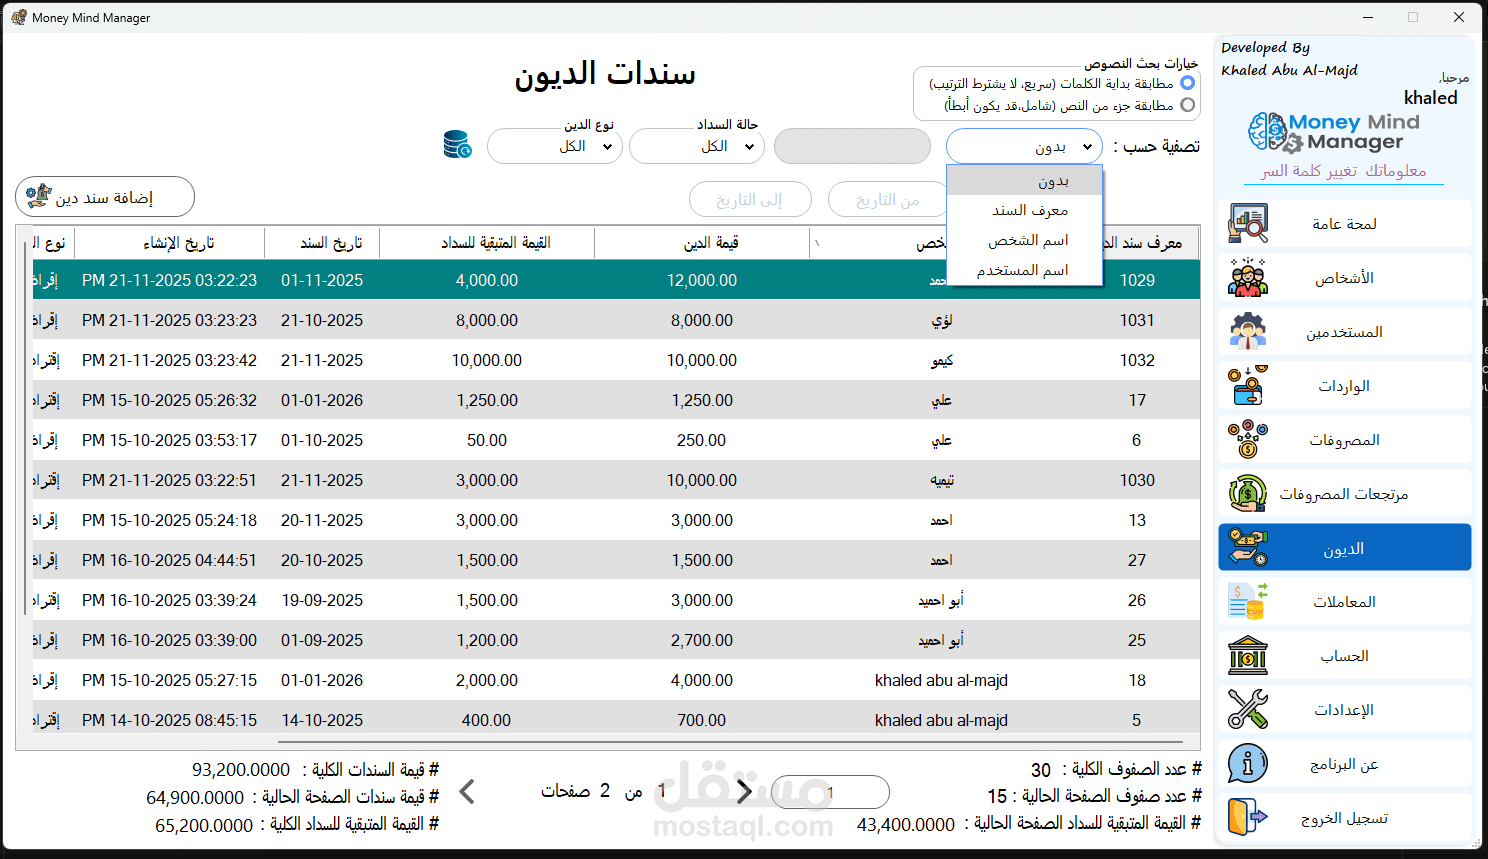Choose اسم المستخدم filter option
1488x859 pixels.
1024,270
